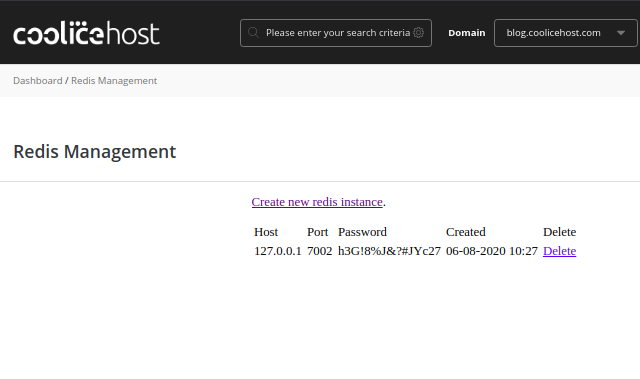This screenshot has height=379, width=640.
Task: Open the blog.coolicehost.com domain dropdown
Action: coord(565,33)
